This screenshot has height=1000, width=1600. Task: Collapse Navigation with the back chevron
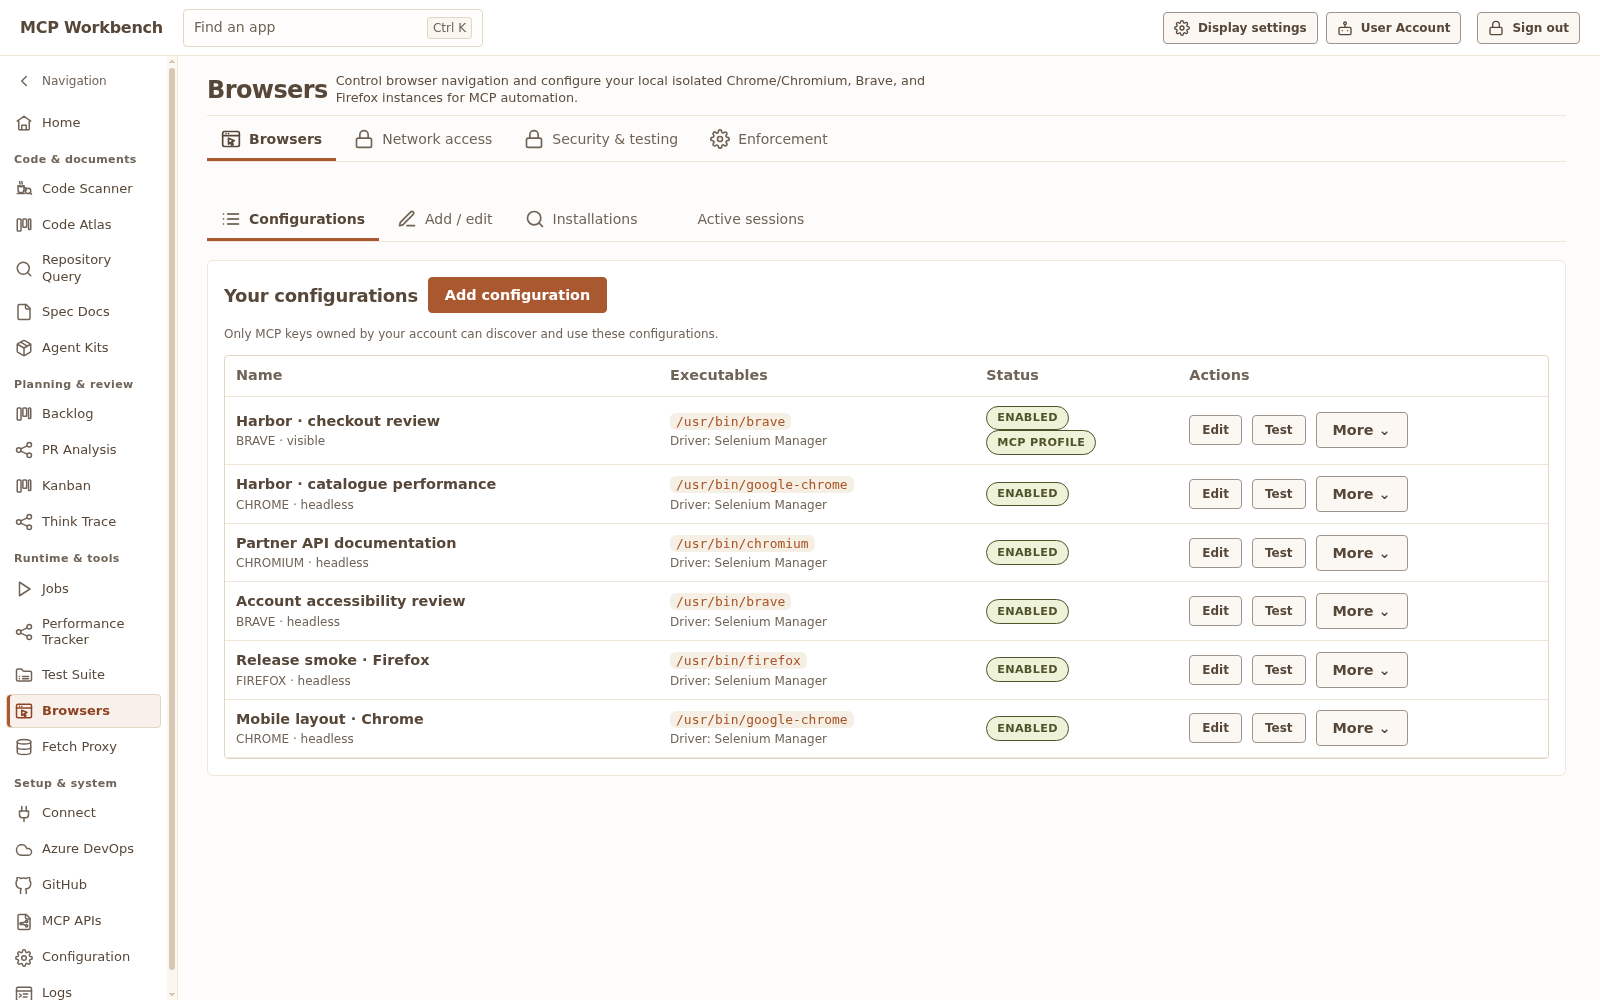[x=24, y=81]
